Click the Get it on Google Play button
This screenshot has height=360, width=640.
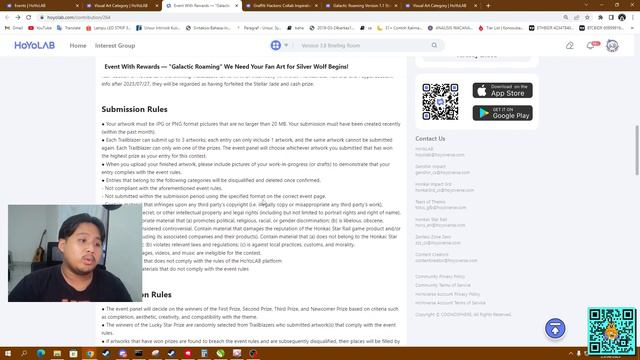pyautogui.click(x=502, y=113)
